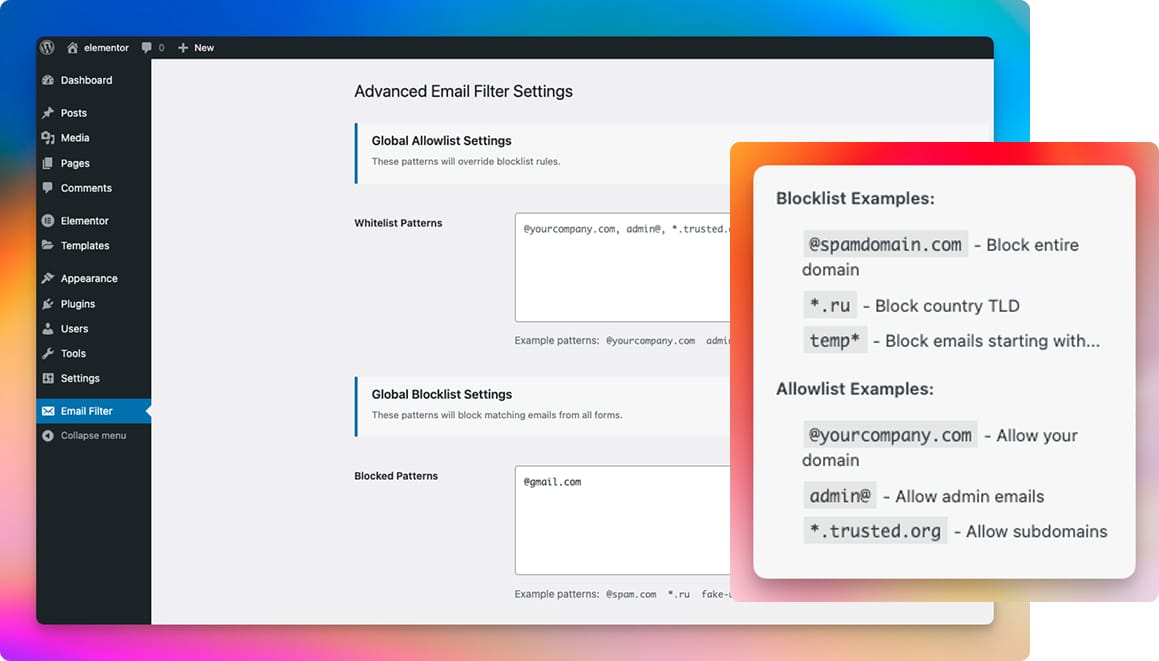Open Comments in the sidebar

(86, 188)
